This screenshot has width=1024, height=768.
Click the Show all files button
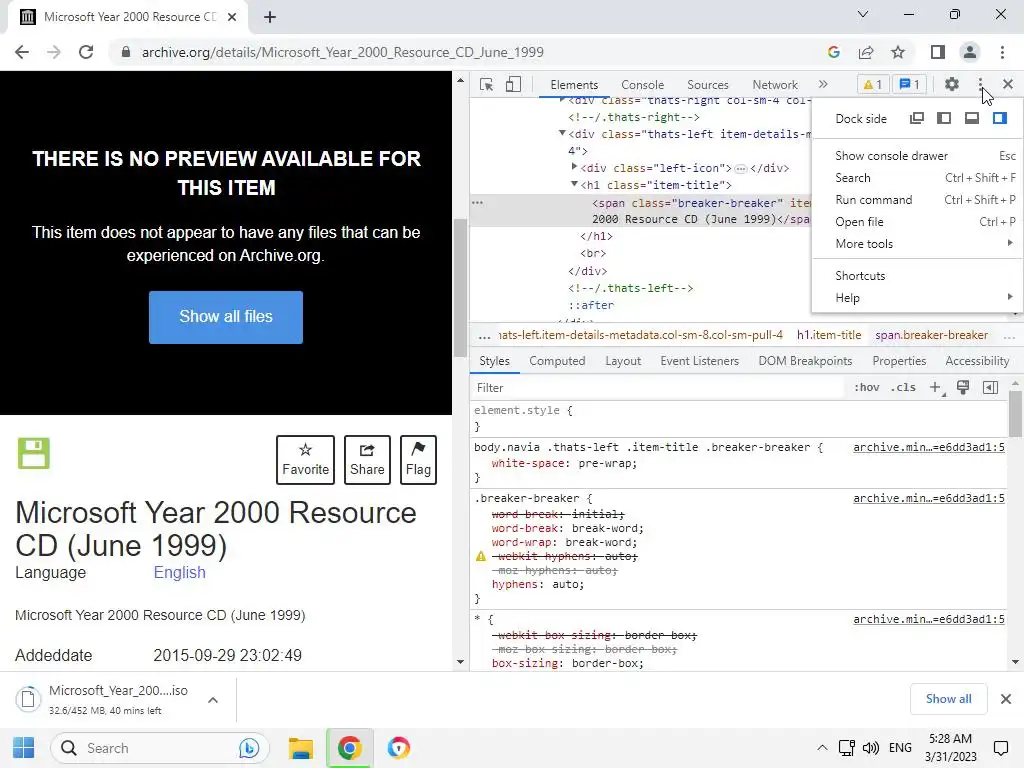point(226,317)
